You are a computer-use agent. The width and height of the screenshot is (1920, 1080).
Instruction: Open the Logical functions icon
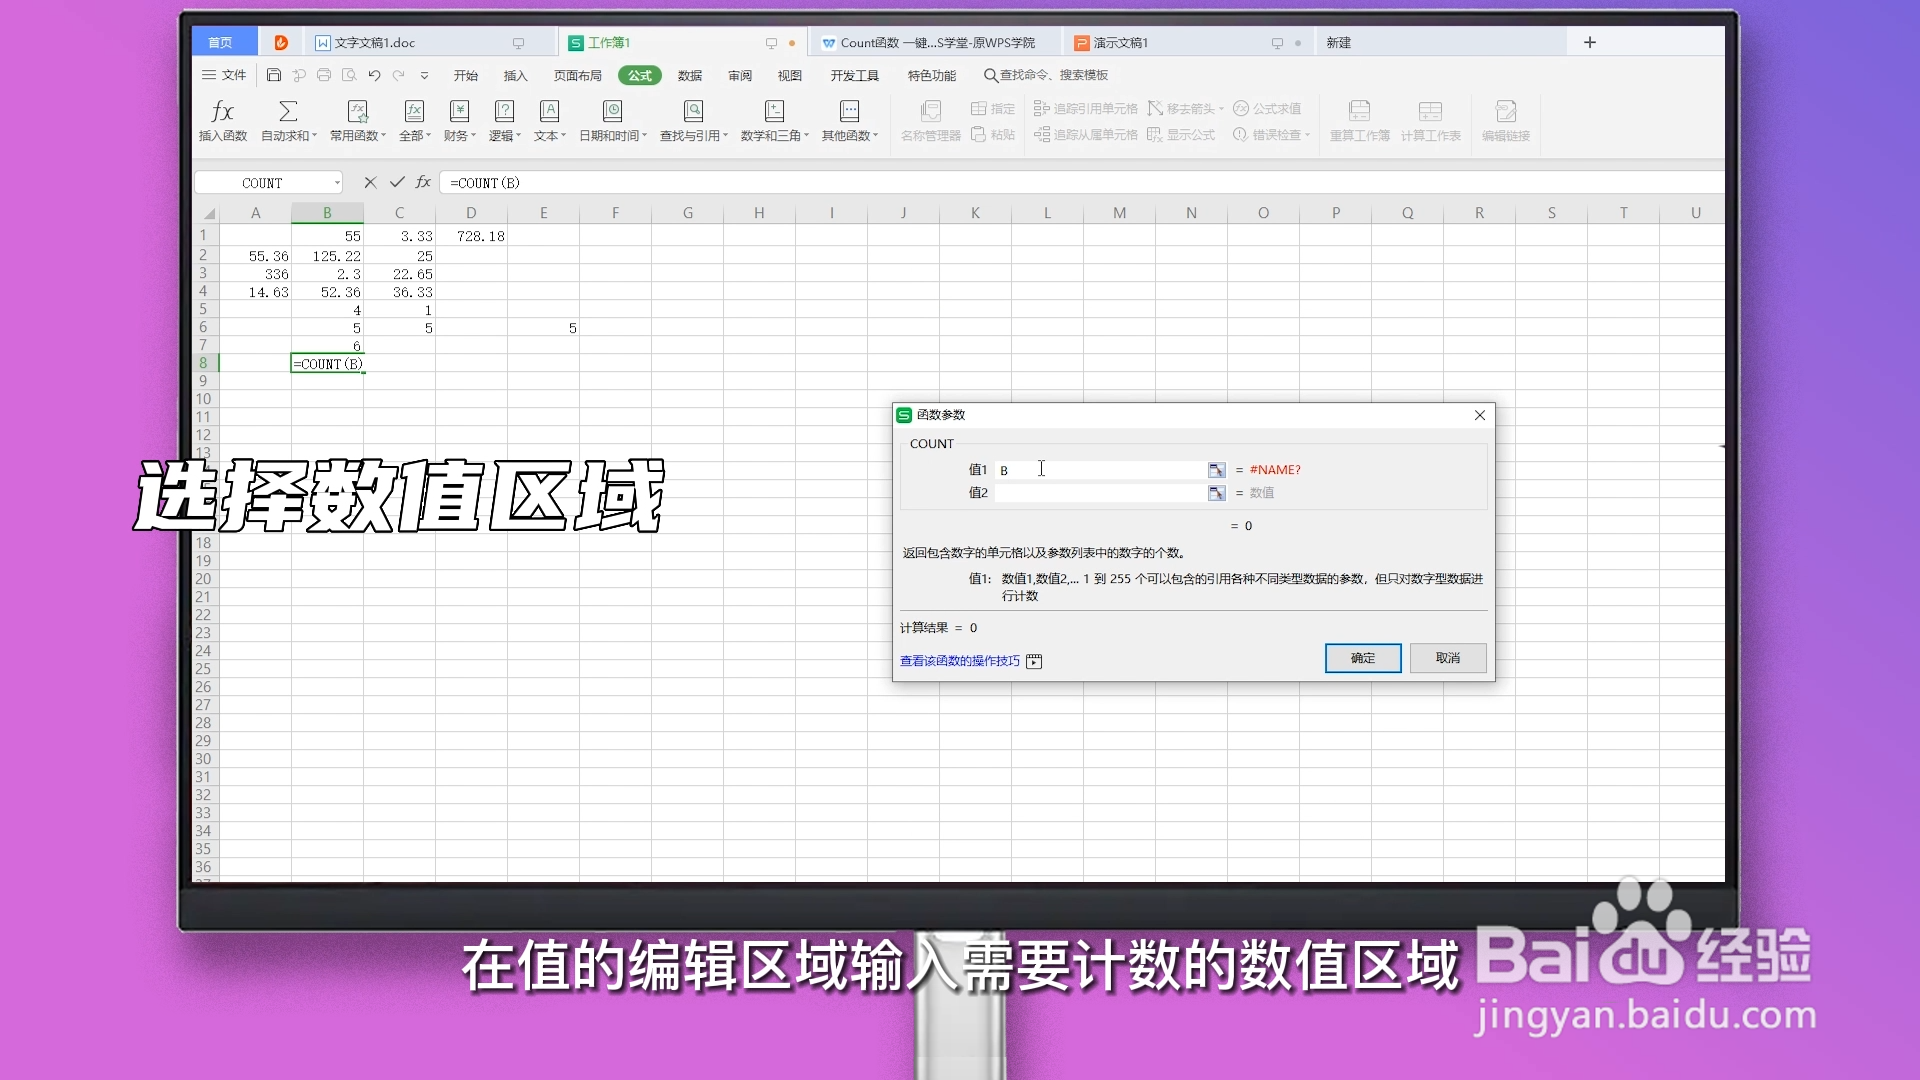pos(504,112)
